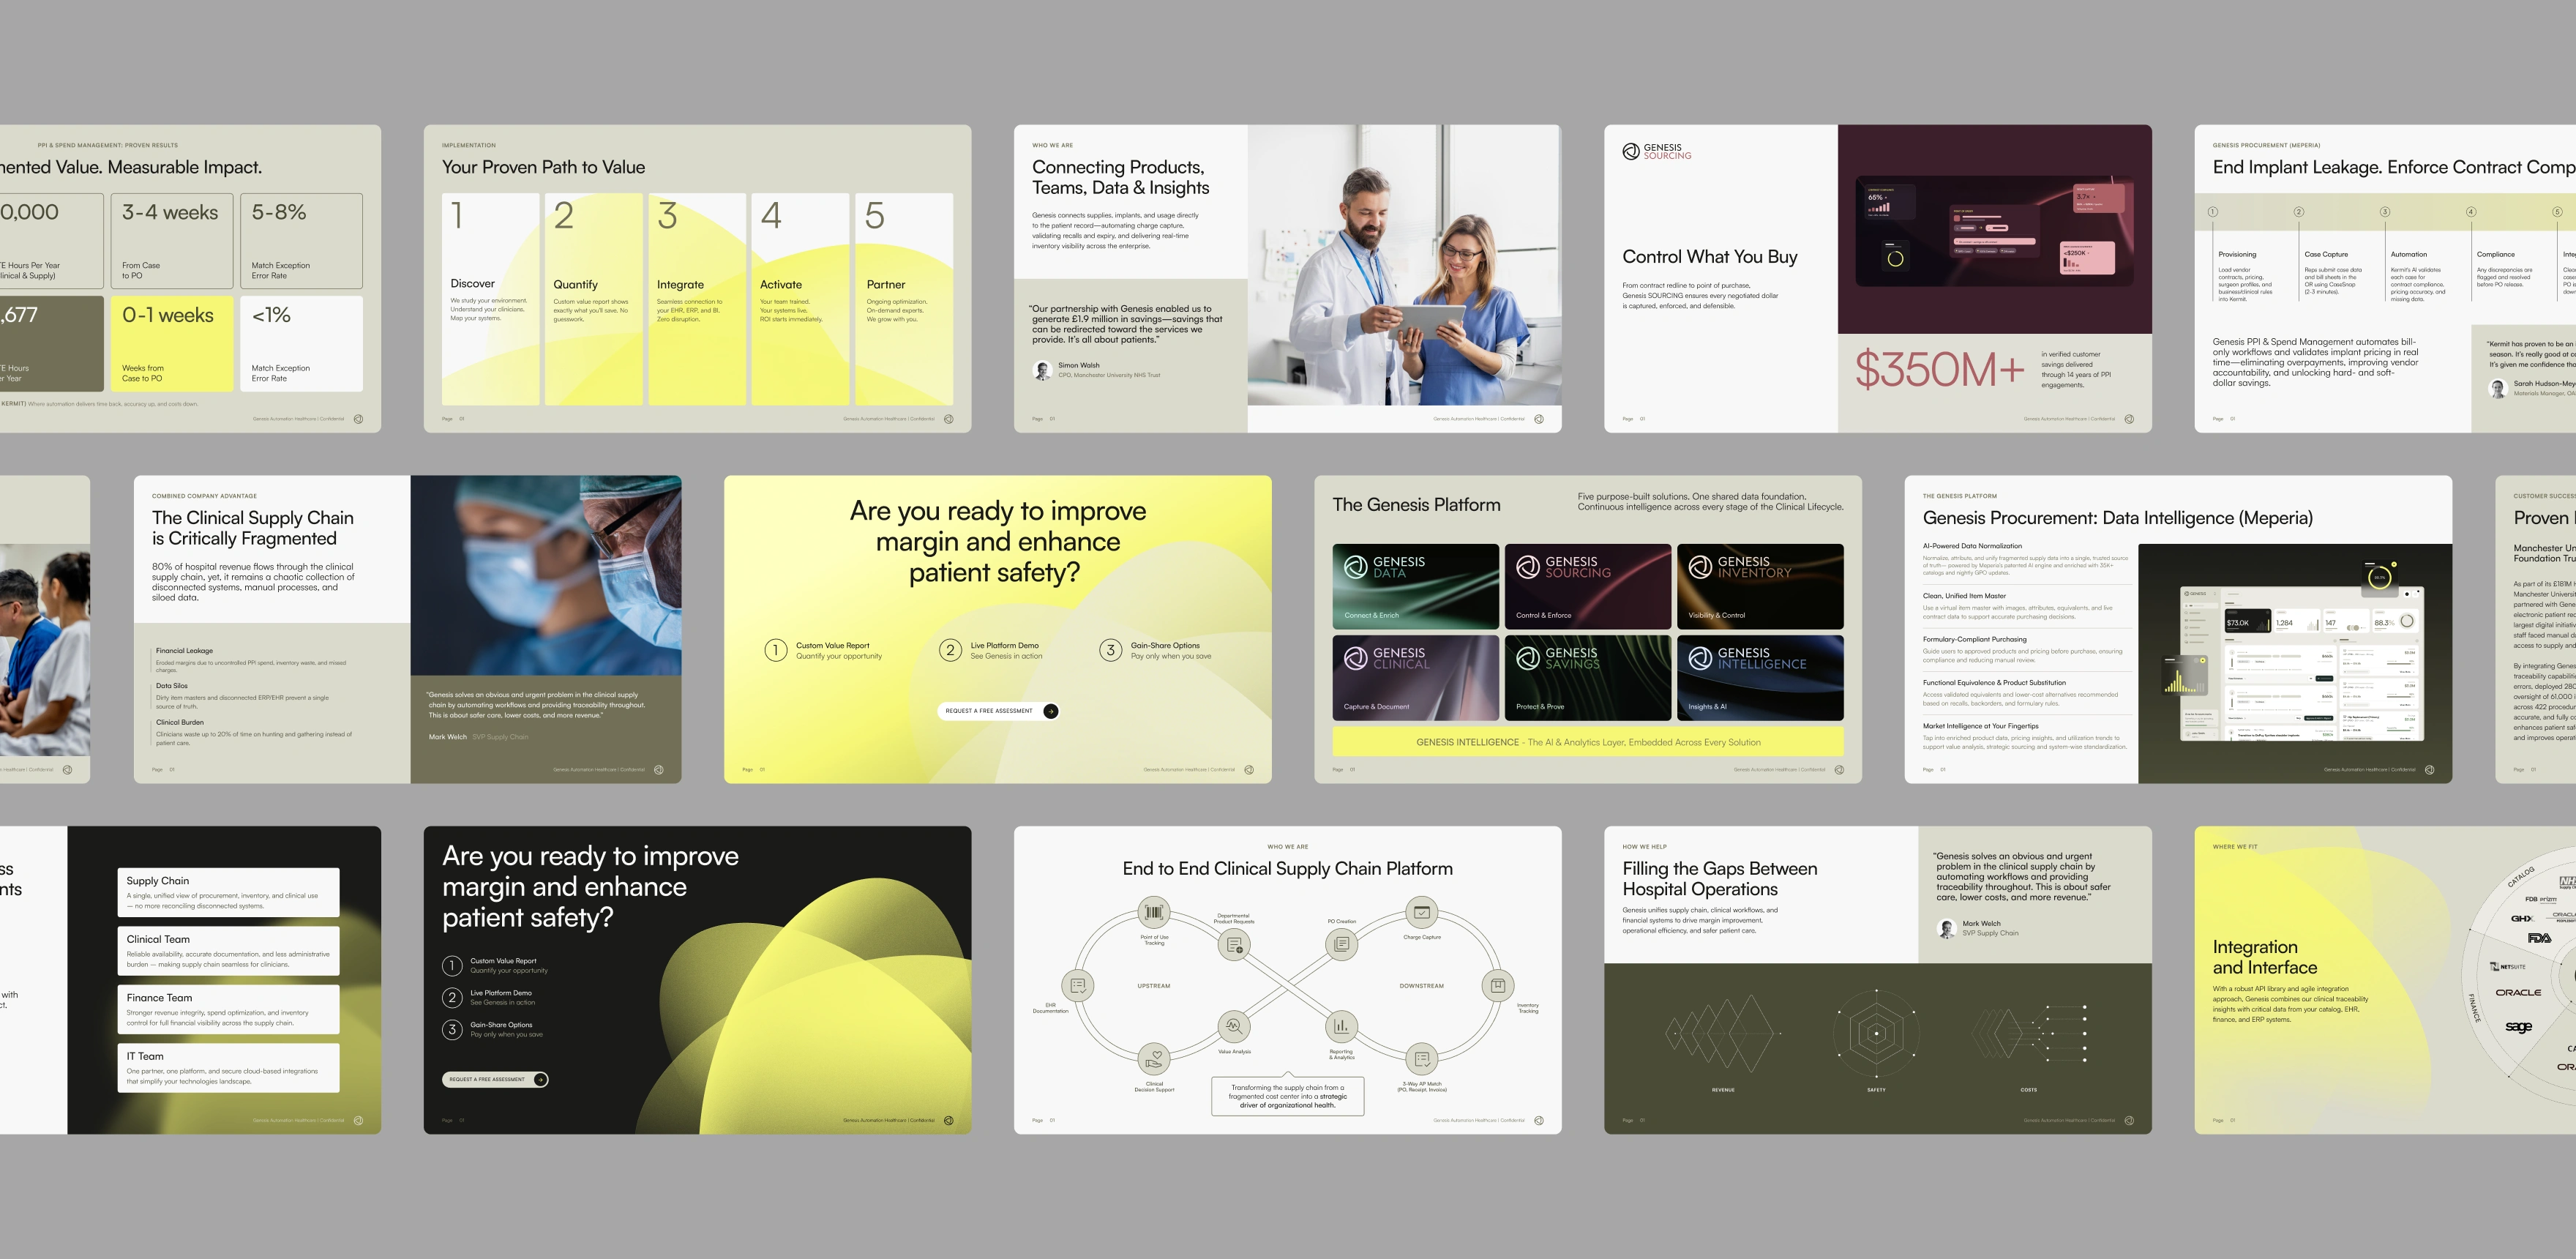2576x1259 pixels.
Task: Click the Genesis Sourcing logo above Control What You Buy
Action: coord(1657,151)
